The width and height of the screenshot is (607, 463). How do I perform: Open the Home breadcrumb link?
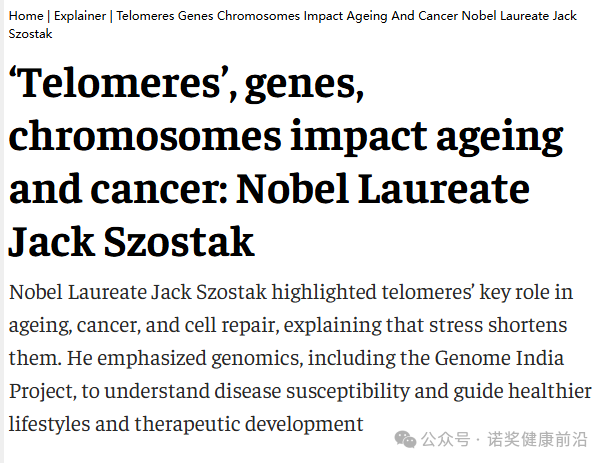click(x=26, y=16)
